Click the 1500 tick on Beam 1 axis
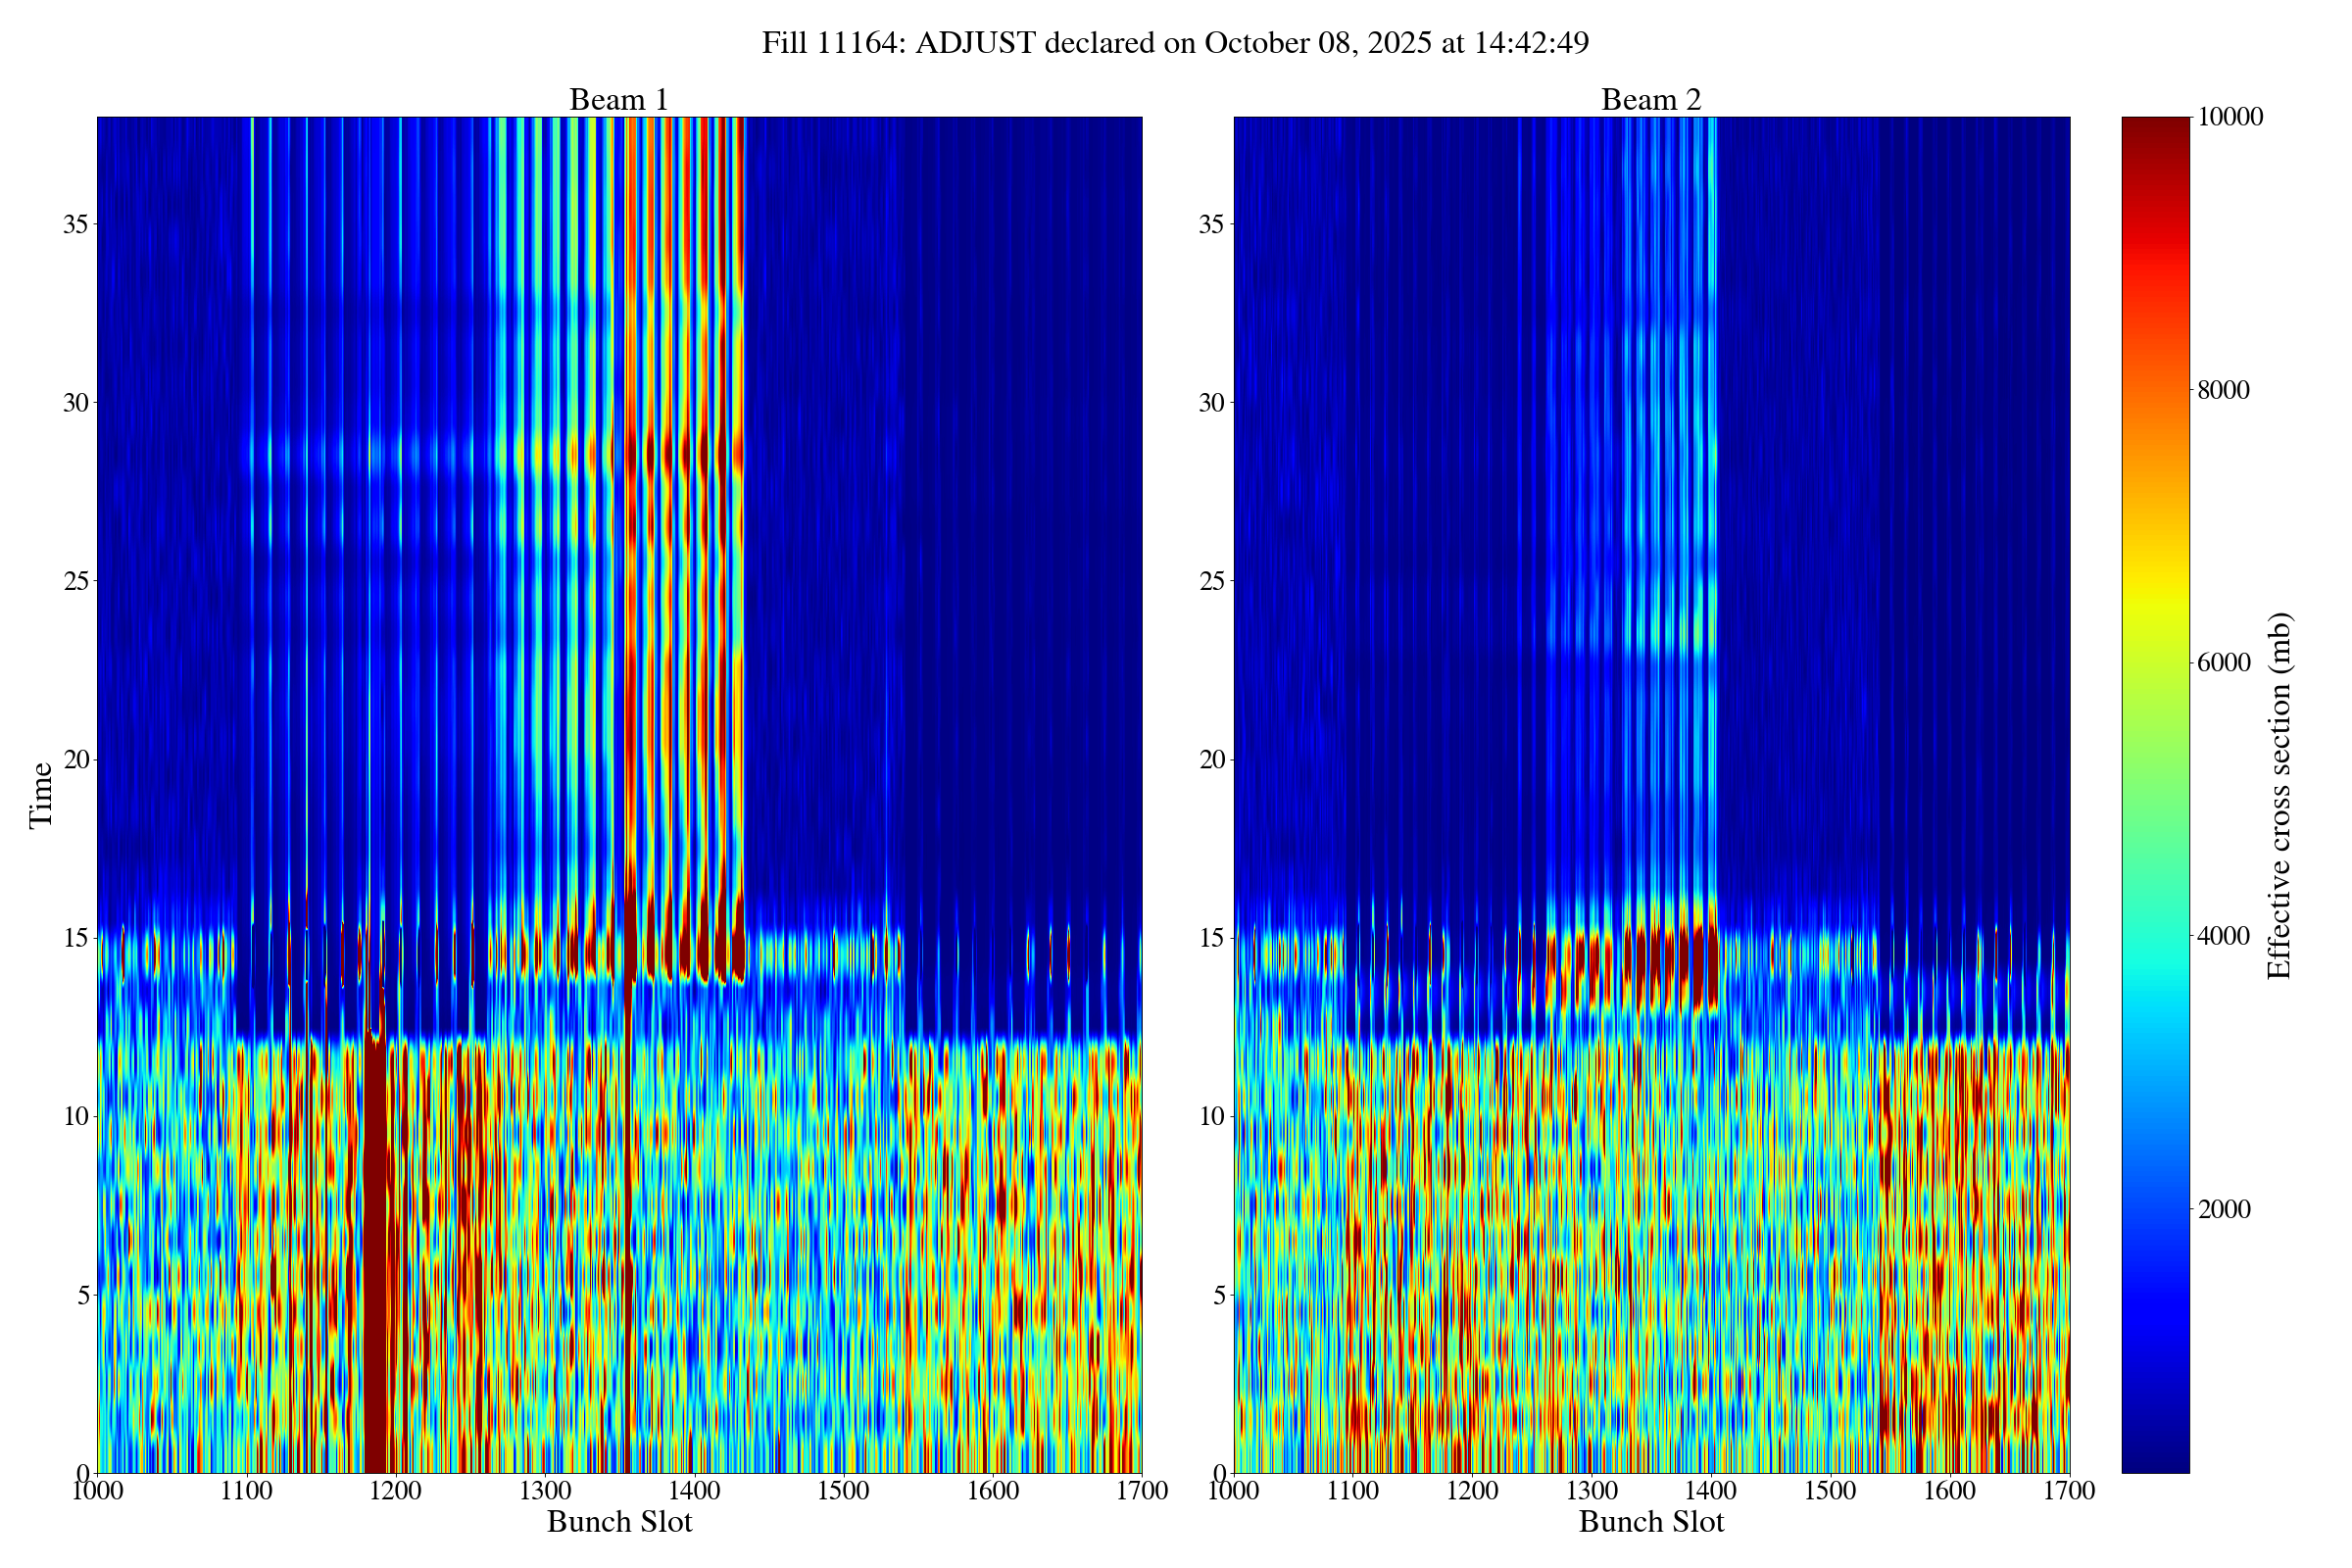The width and height of the screenshot is (2352, 1568). [843, 1491]
